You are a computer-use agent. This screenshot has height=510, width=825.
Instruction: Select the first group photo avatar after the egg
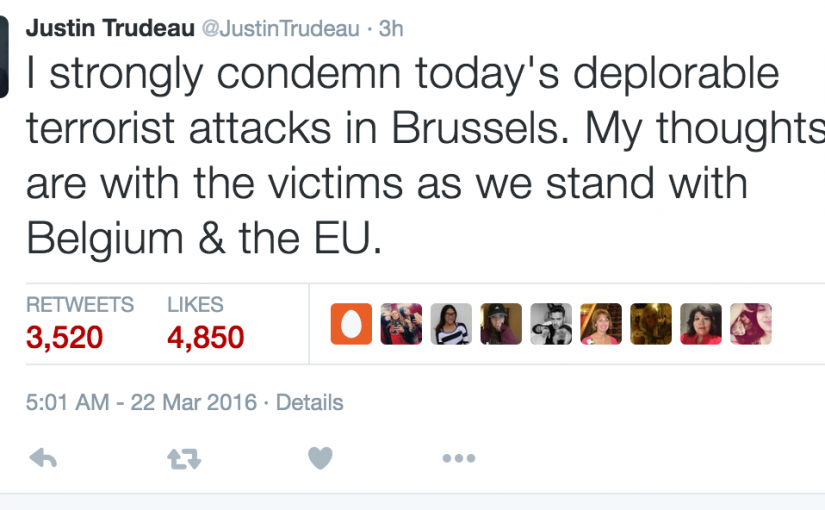coord(401,324)
